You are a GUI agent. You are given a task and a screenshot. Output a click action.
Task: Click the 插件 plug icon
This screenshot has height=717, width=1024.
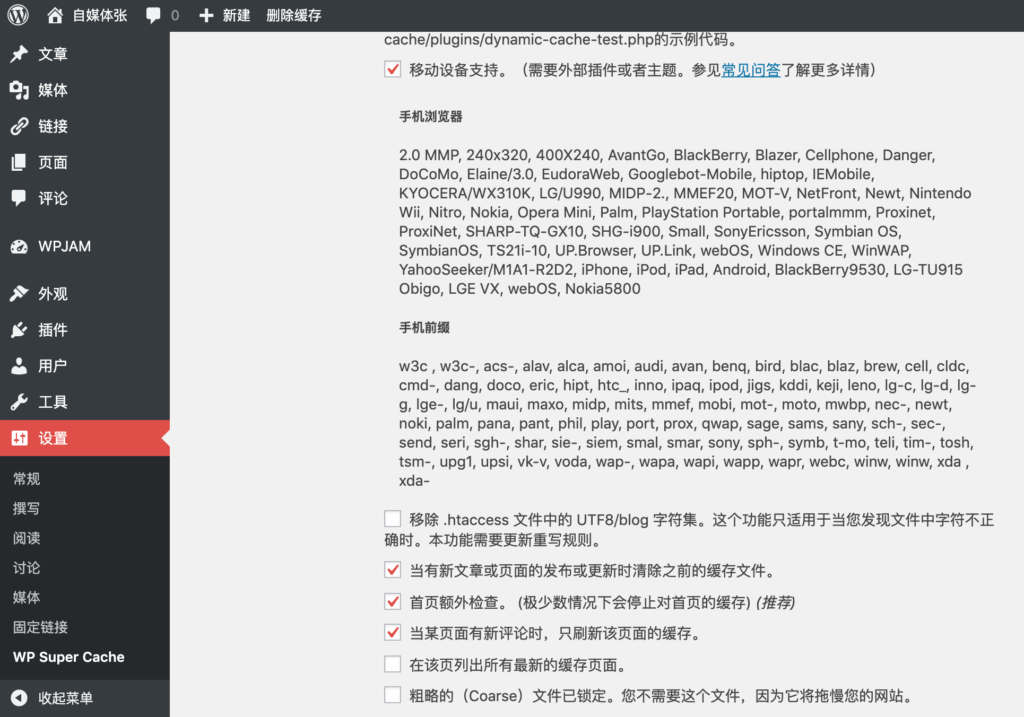pos(19,330)
